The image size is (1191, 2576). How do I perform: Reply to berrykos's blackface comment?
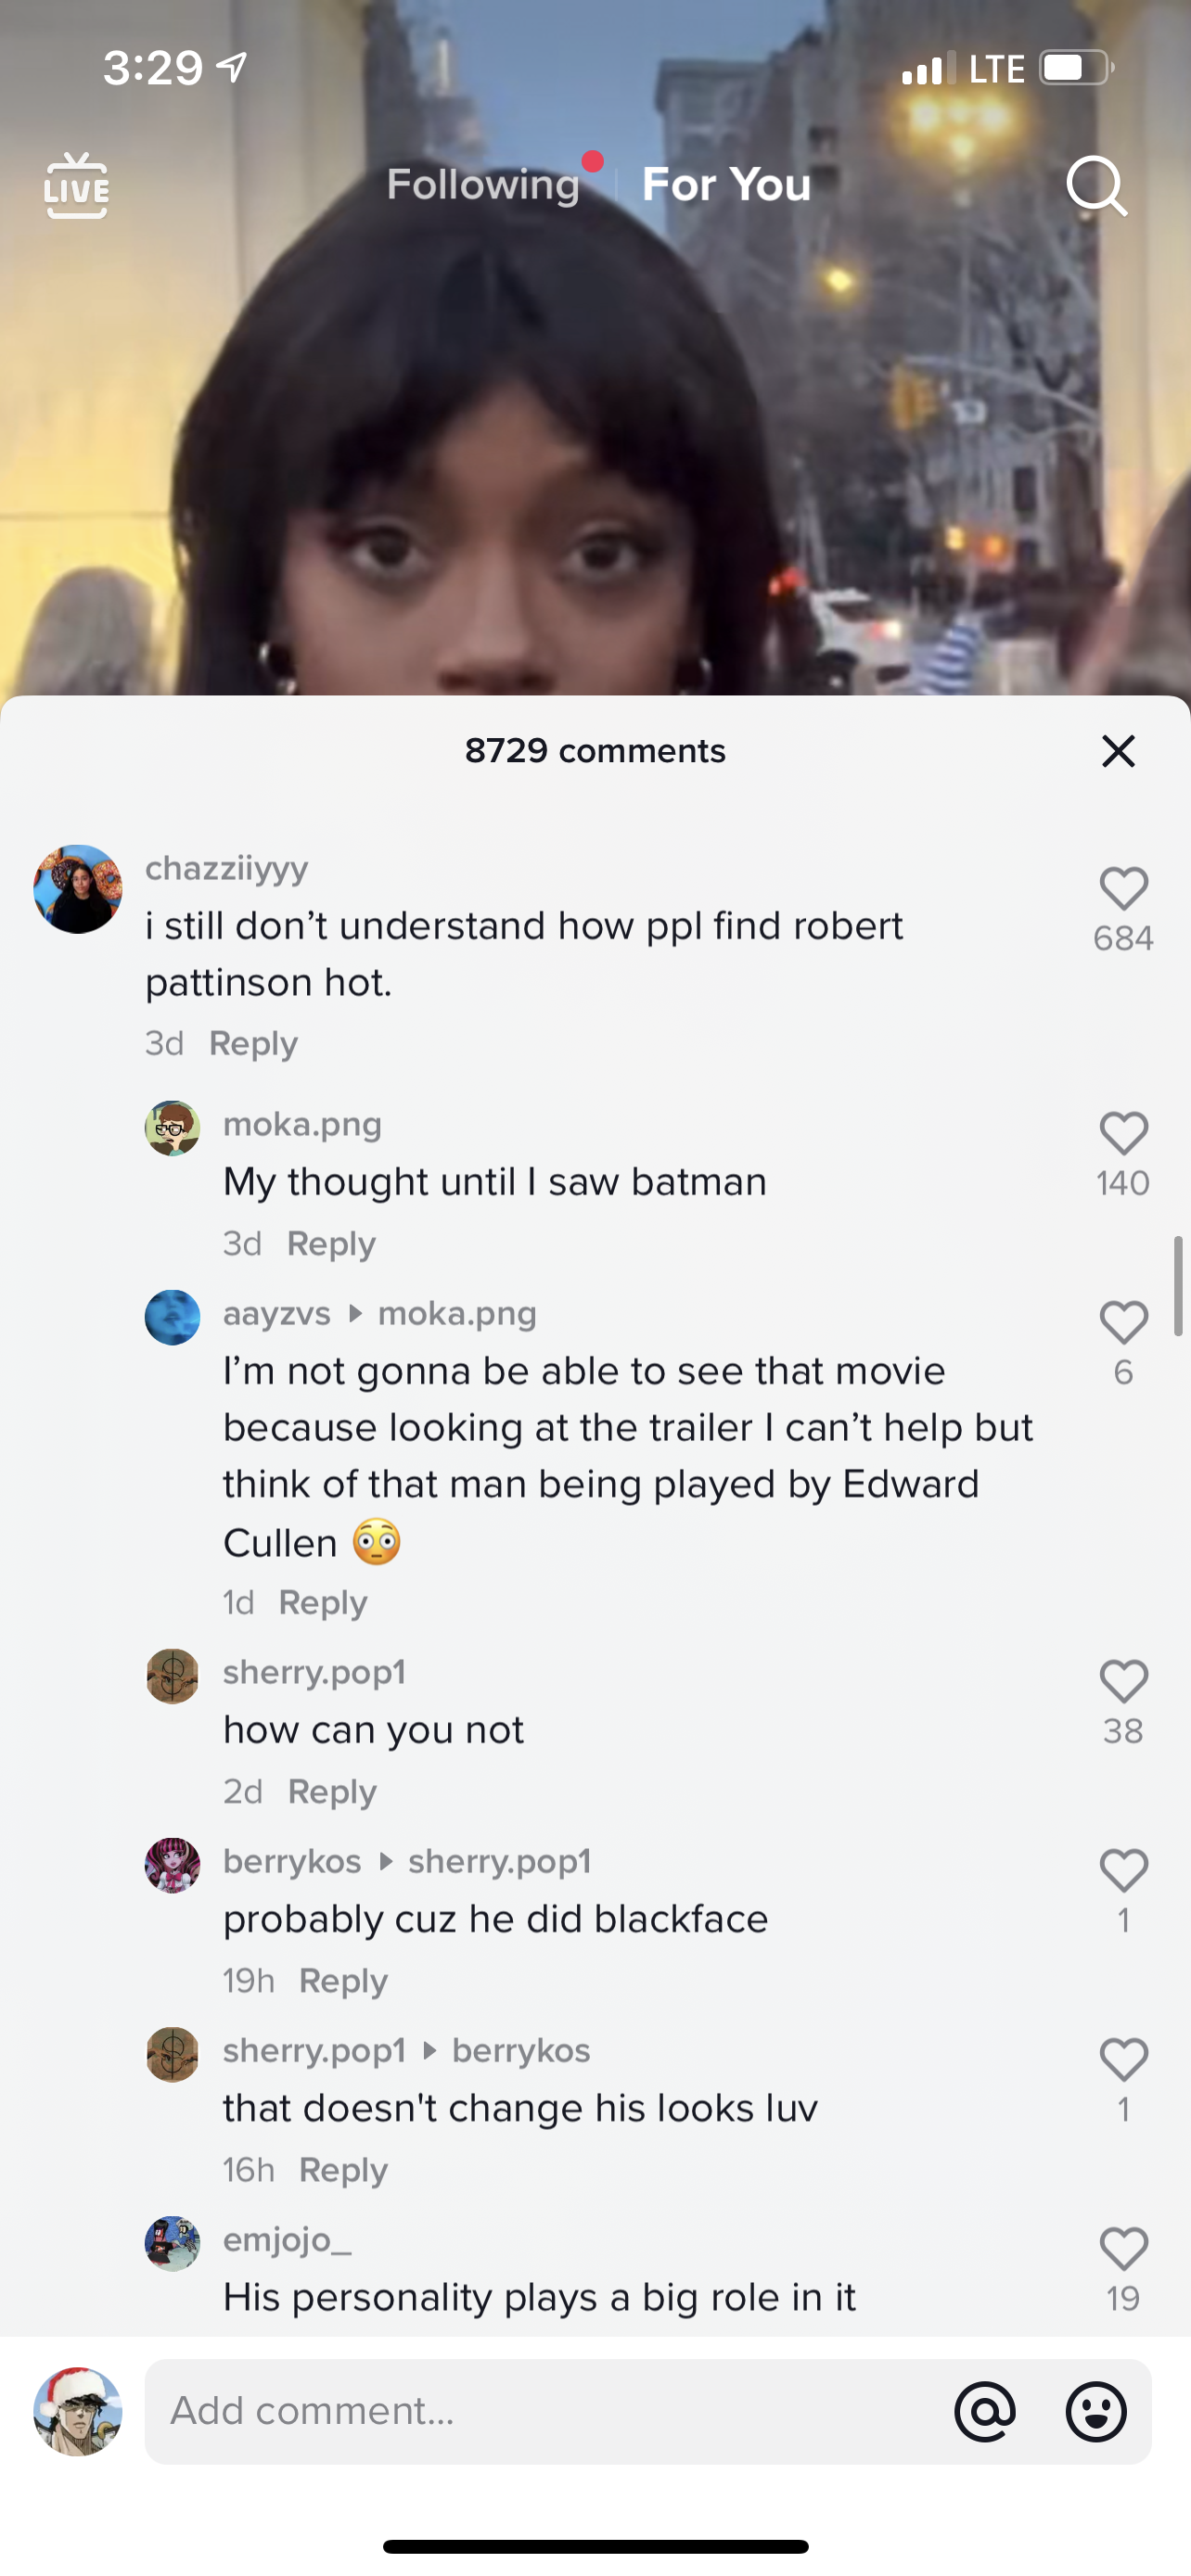(343, 1981)
